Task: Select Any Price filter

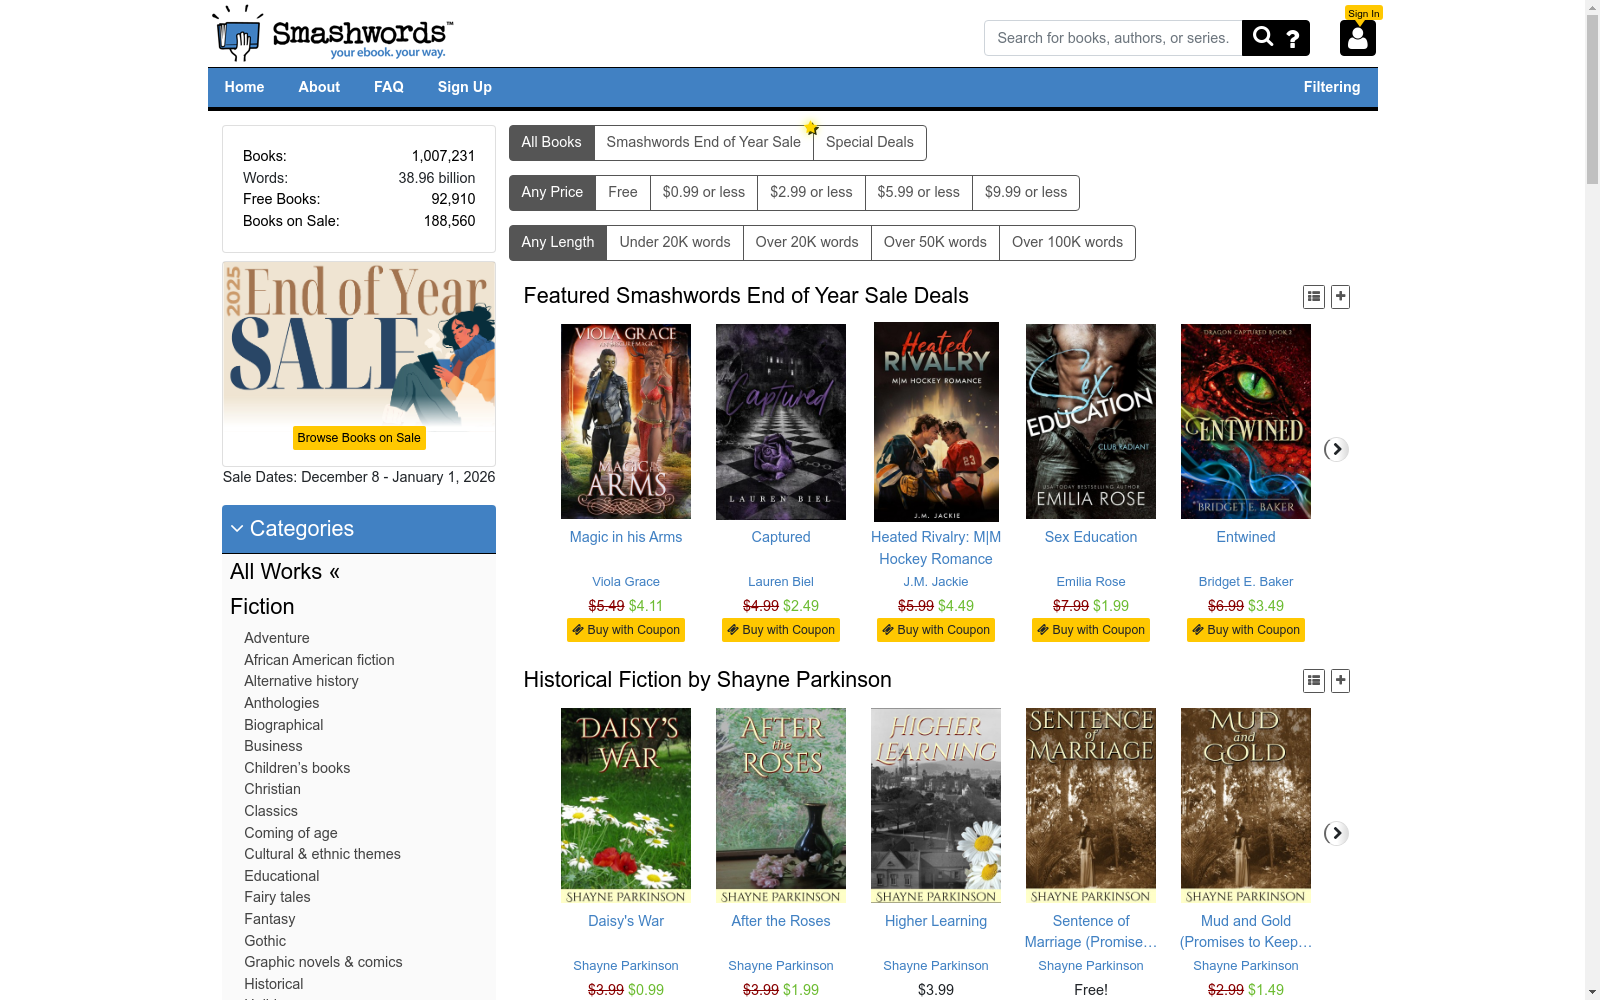Action: click(552, 193)
